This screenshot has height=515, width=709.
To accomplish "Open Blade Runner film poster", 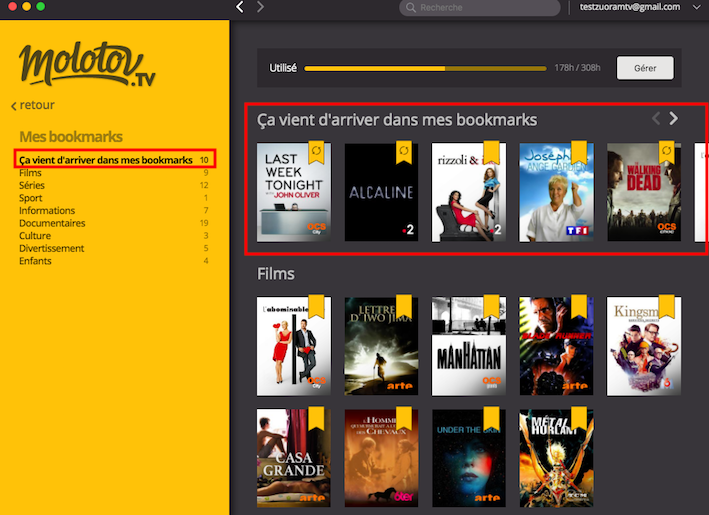I will (557, 346).
